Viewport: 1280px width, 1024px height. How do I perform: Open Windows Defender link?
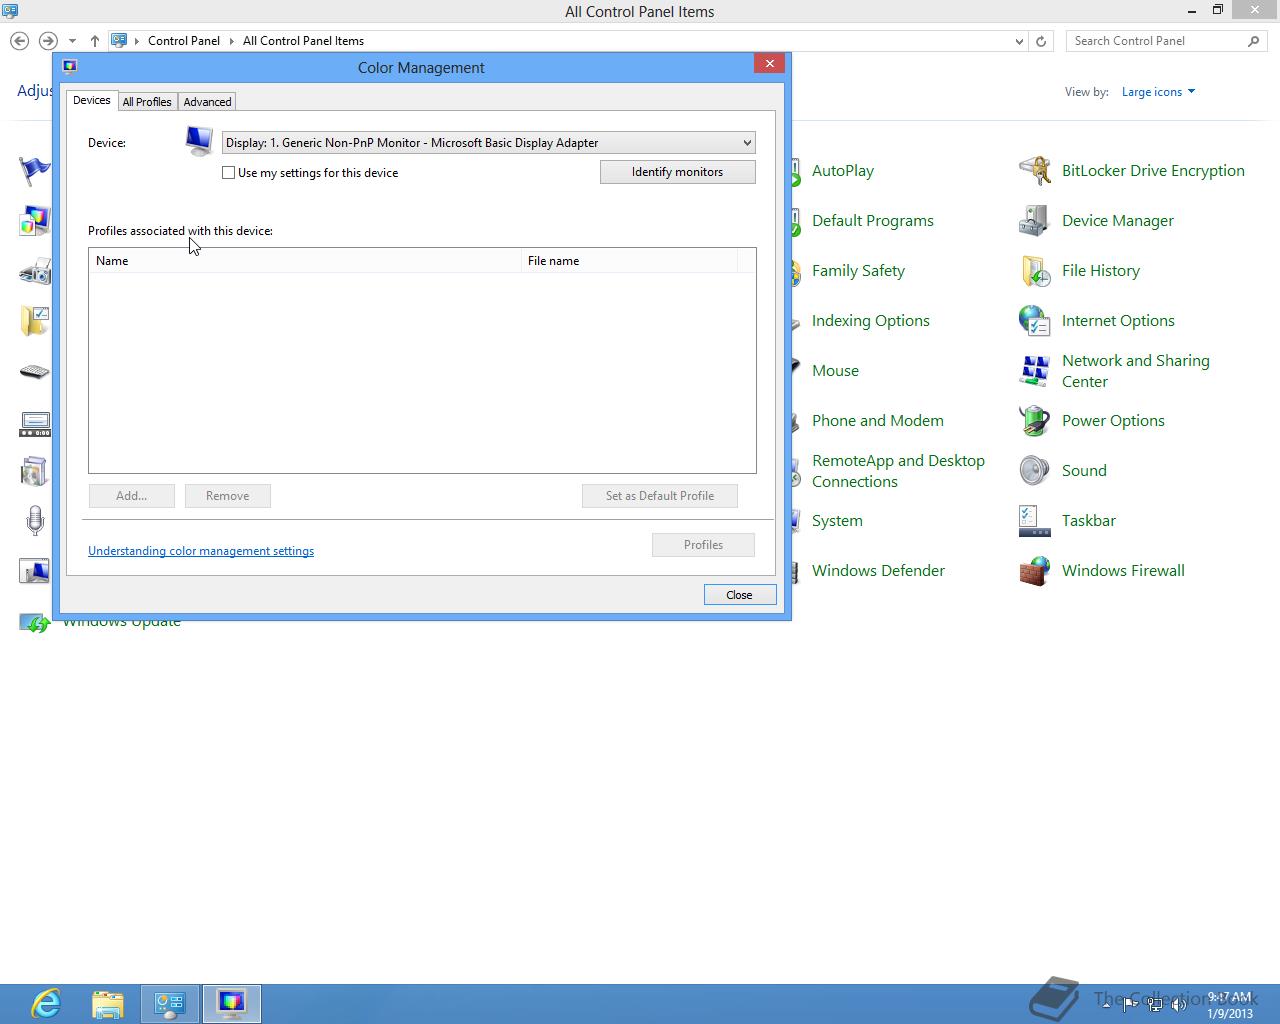(878, 571)
